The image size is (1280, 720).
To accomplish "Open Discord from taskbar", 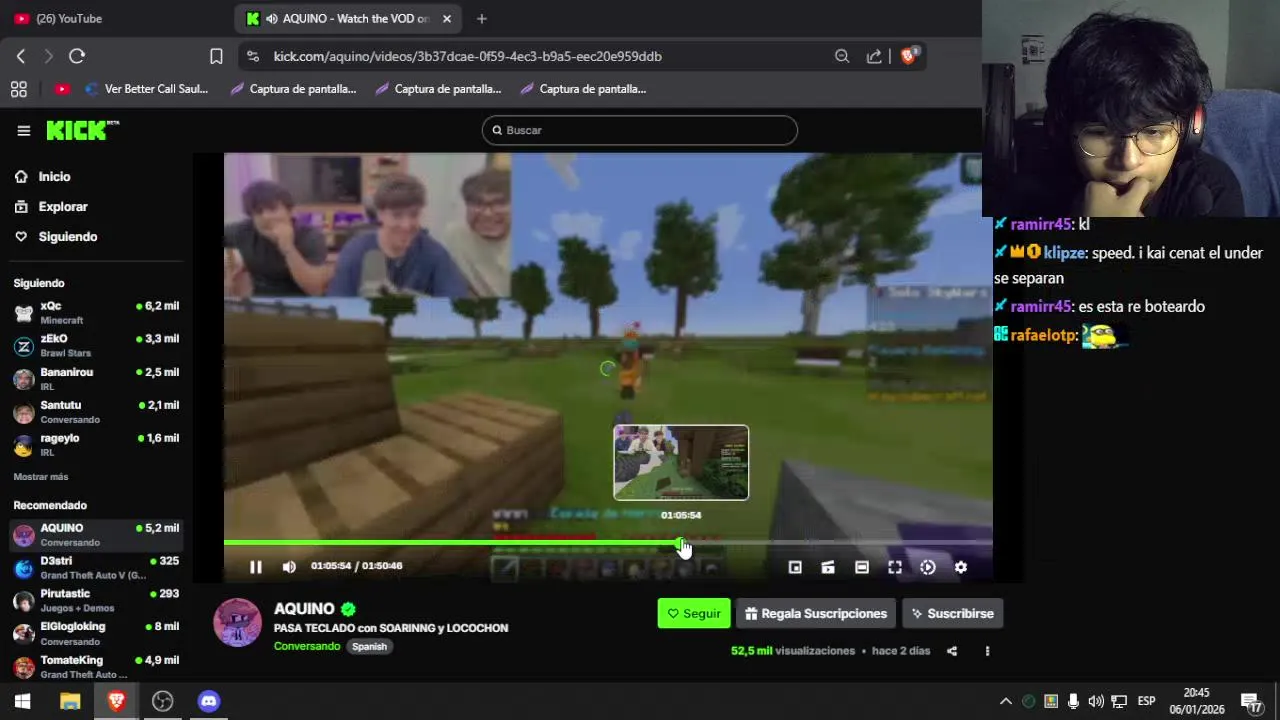I will click(208, 701).
